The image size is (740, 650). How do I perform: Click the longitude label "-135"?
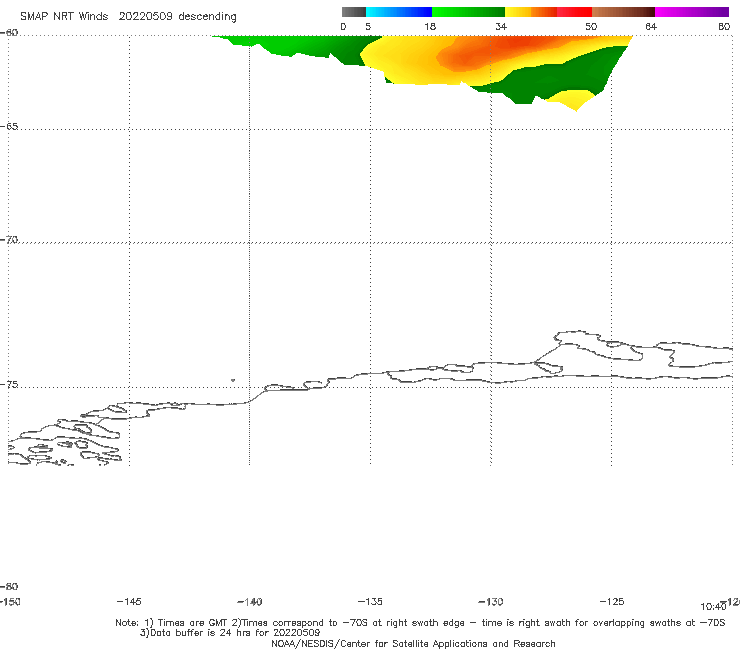[x=370, y=601]
